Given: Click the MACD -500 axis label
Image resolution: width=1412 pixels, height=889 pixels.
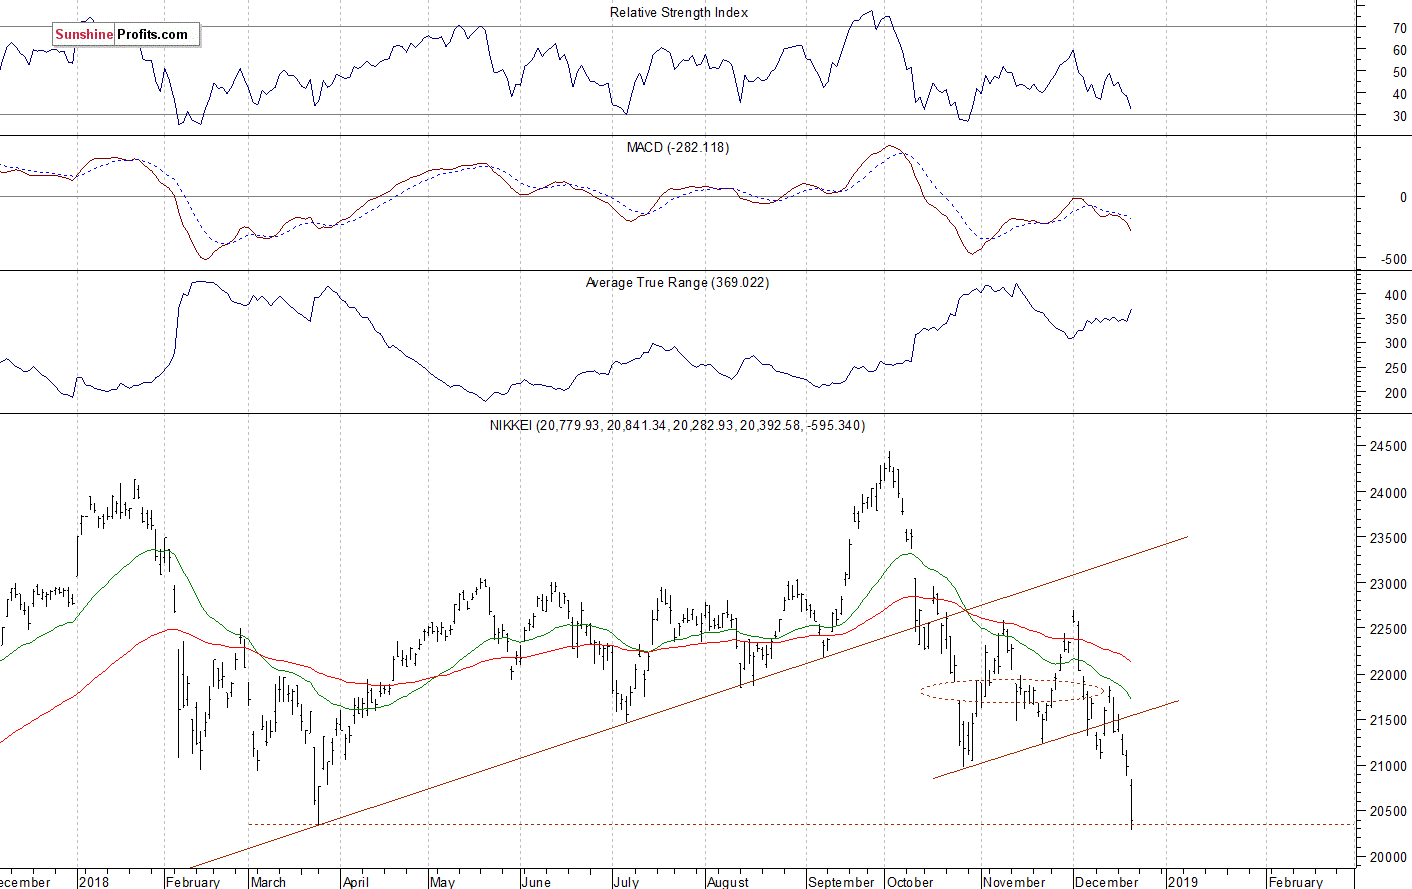Looking at the screenshot, I should [1394, 259].
